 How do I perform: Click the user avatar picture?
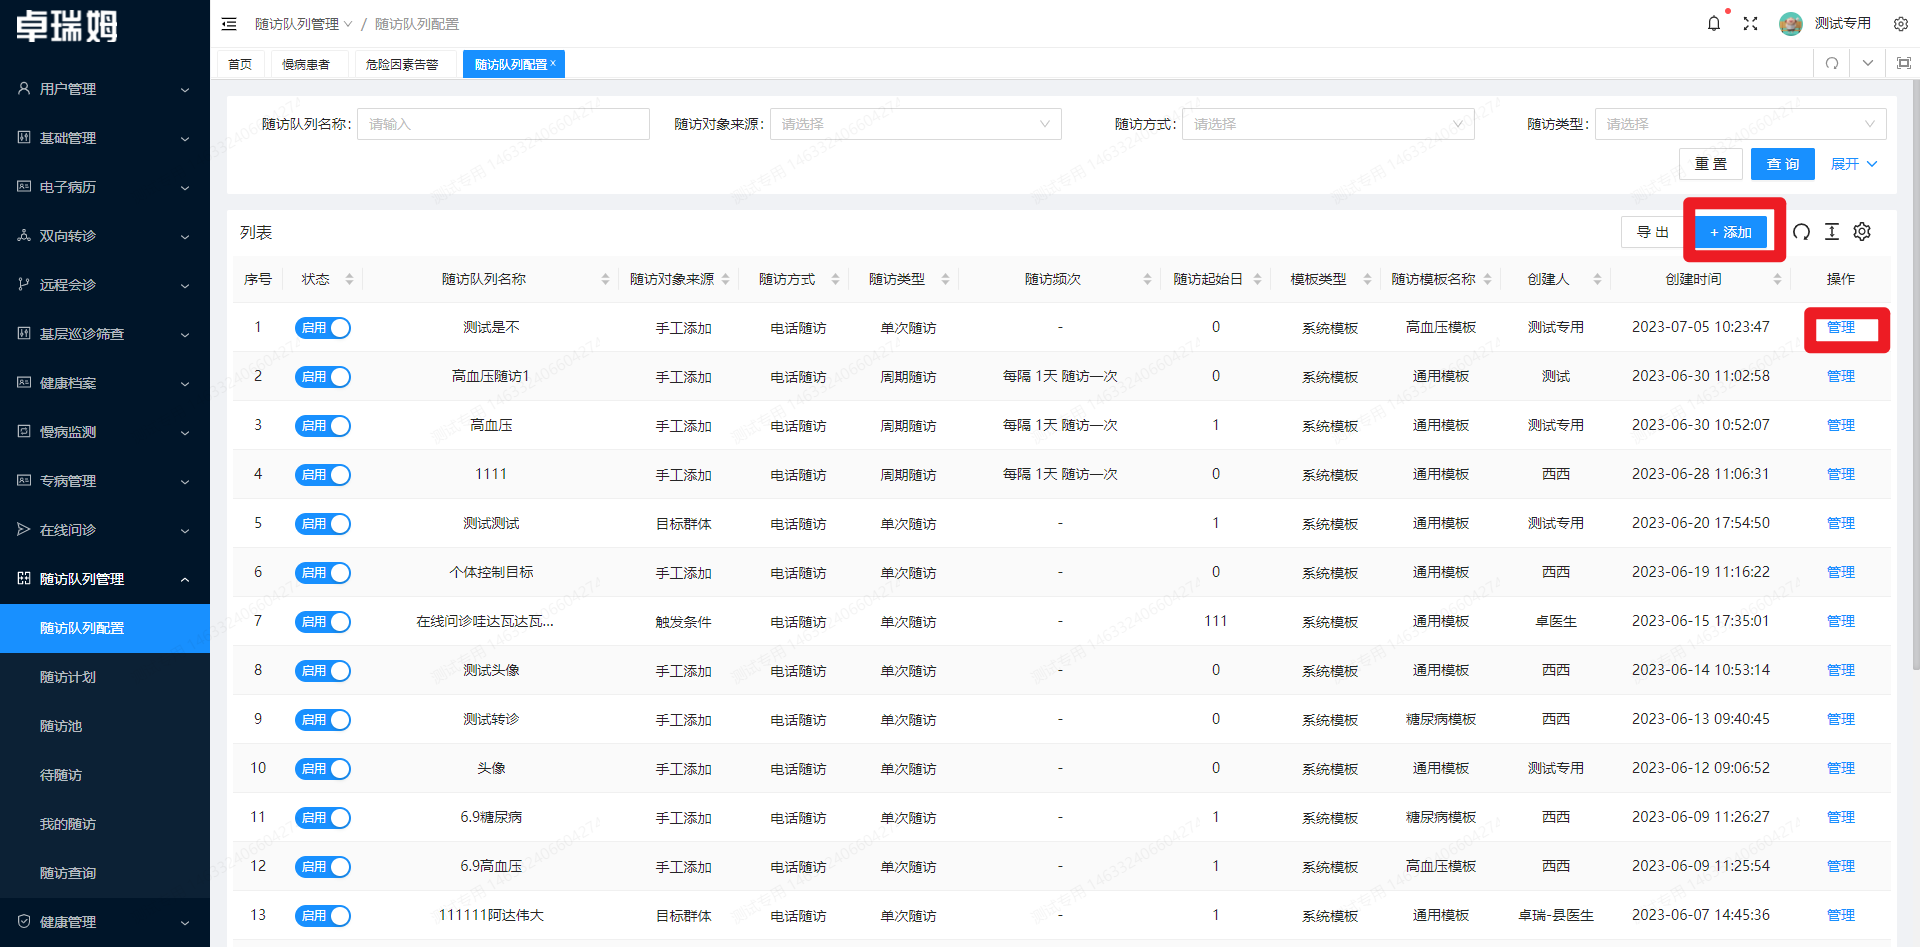[1791, 23]
